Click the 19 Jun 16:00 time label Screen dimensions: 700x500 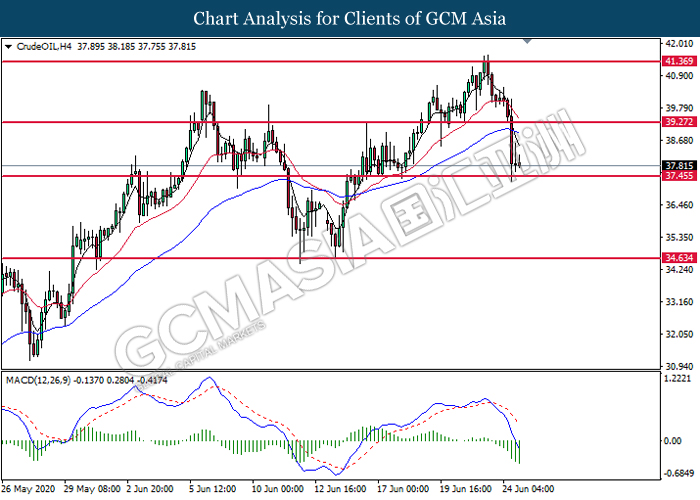tap(466, 489)
